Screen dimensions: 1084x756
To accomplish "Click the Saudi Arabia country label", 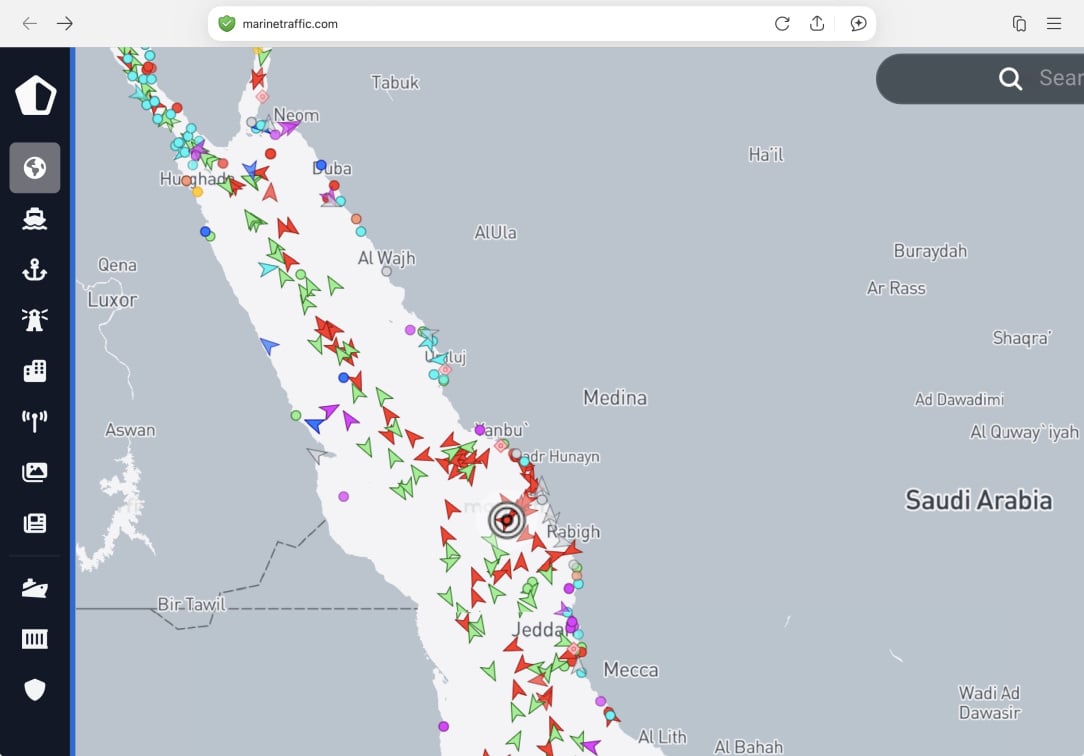I will pos(979,500).
